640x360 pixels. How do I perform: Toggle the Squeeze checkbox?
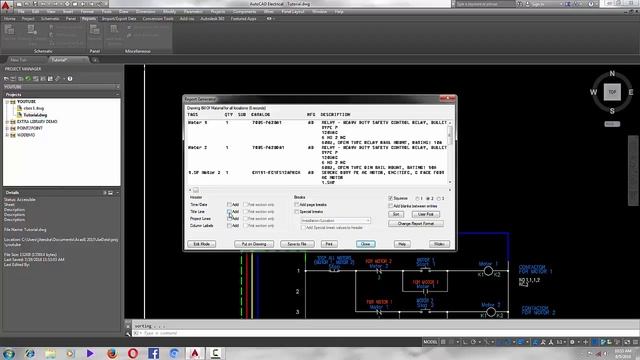pyautogui.click(x=391, y=198)
